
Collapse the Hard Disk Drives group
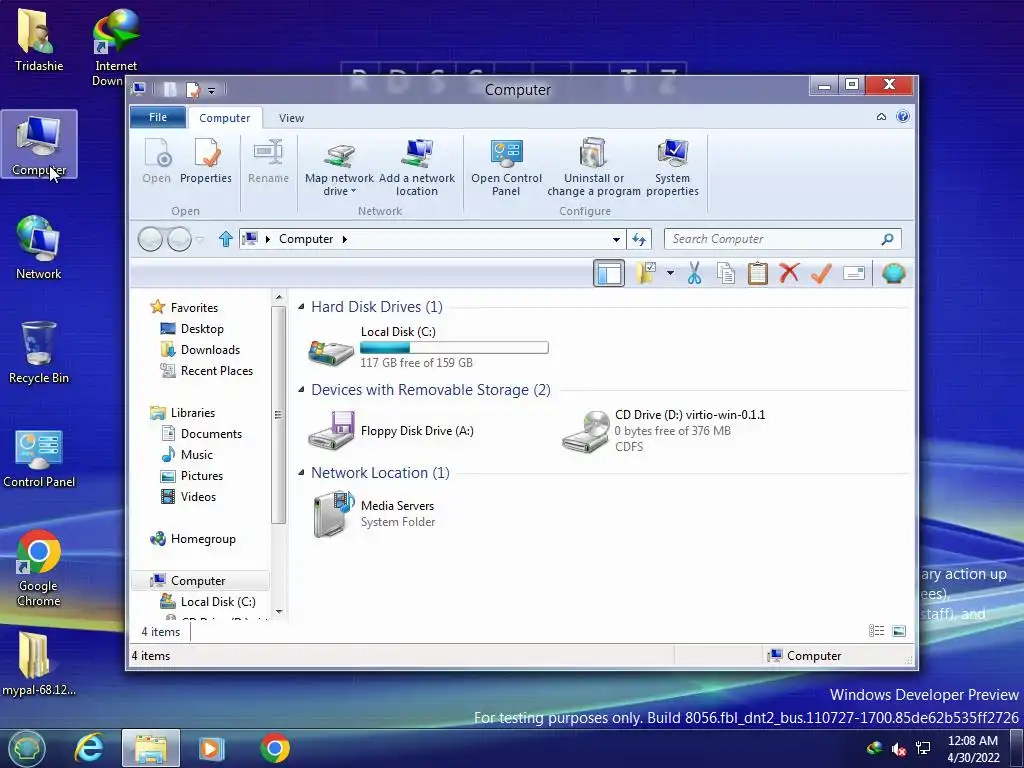coord(301,306)
